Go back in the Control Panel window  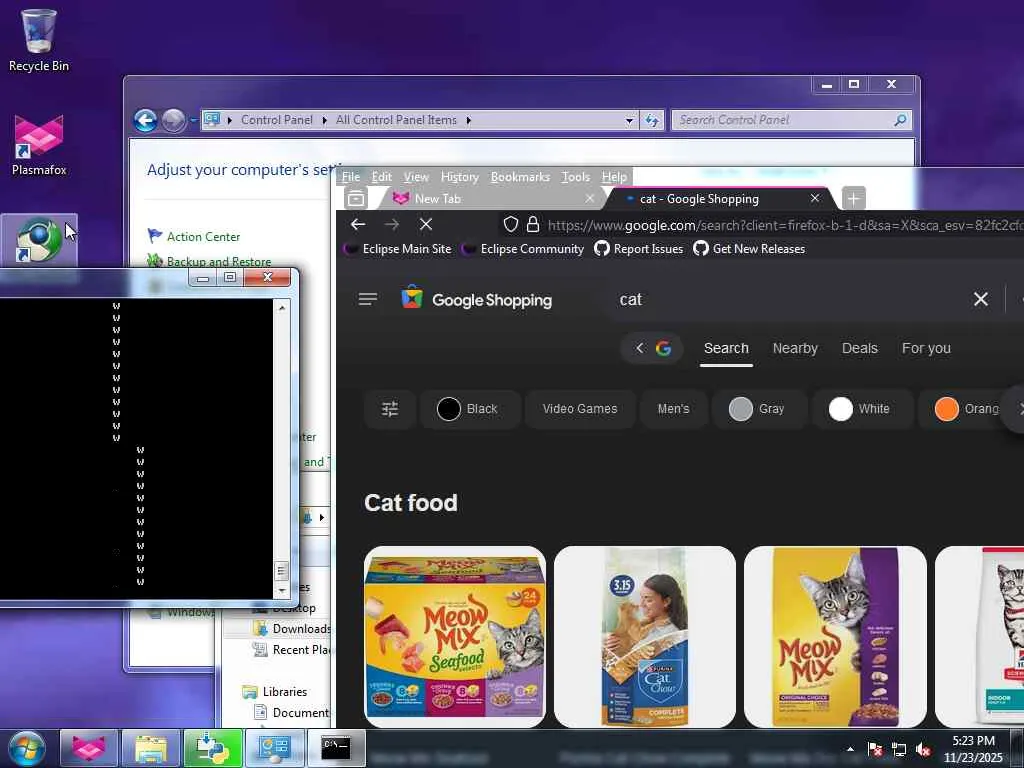click(x=145, y=120)
